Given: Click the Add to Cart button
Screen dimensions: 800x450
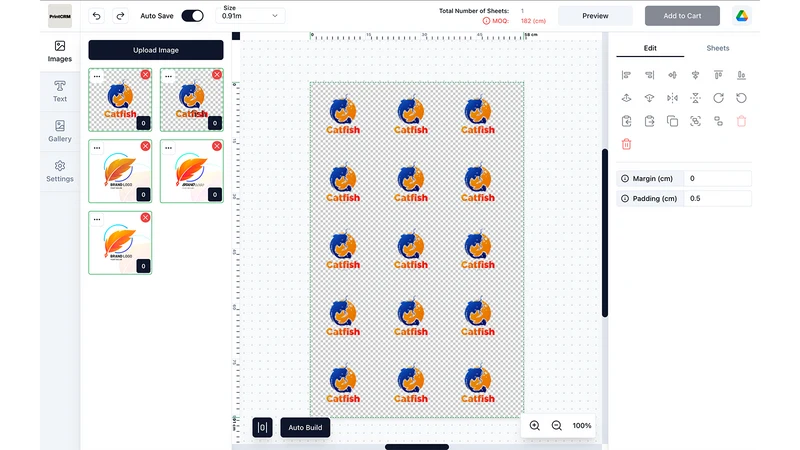Looking at the screenshot, I should (682, 16).
